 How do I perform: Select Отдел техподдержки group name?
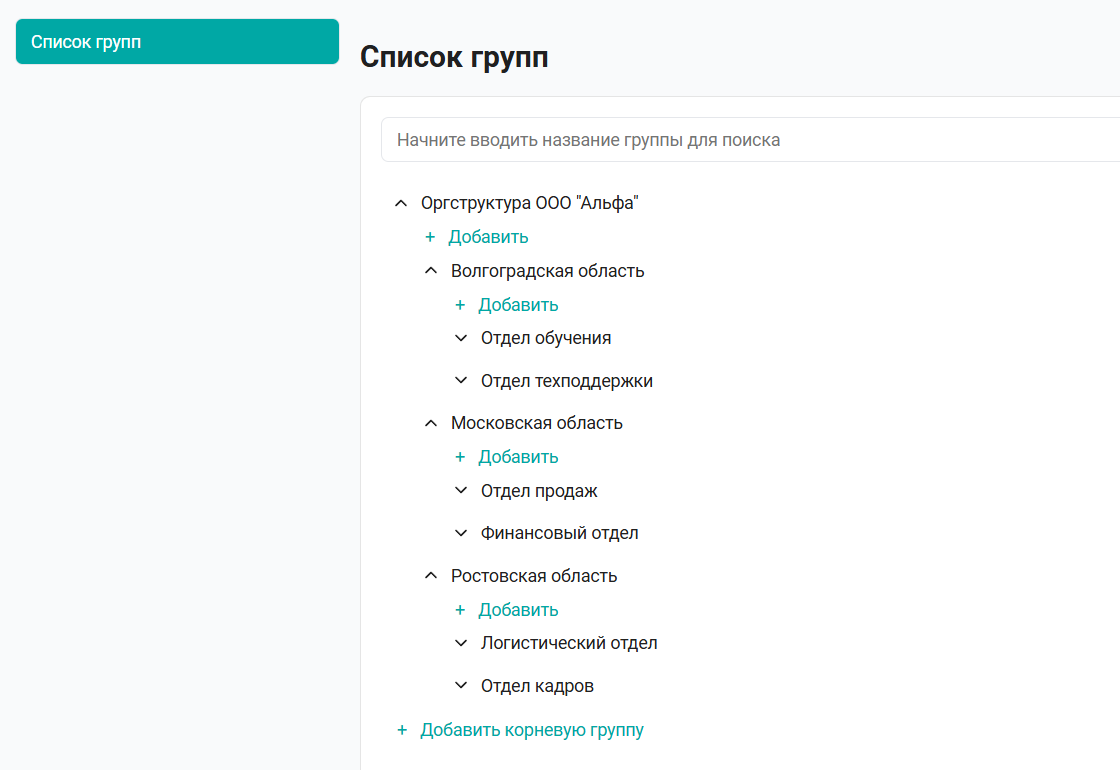tap(567, 381)
